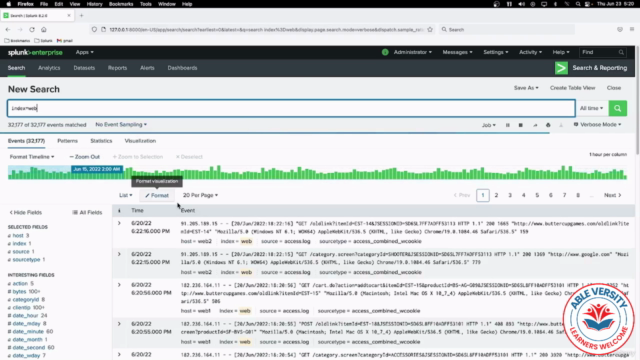
Task: Open the Firefox History menu
Action: click(x=94, y=4)
